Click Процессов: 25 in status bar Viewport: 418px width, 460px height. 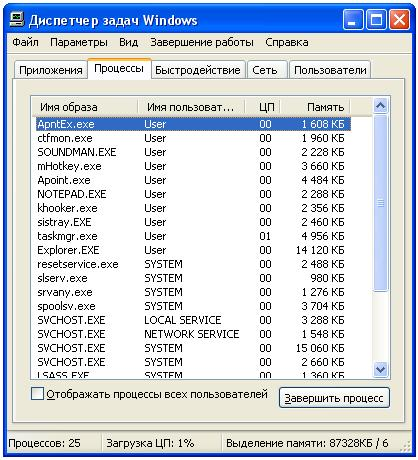pos(44,443)
